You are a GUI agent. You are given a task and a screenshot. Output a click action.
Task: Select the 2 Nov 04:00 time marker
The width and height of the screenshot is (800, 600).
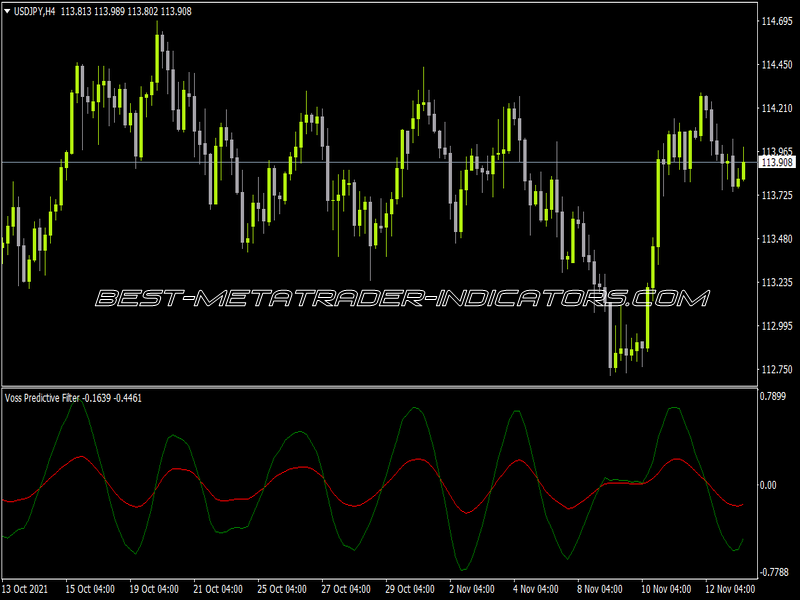click(472, 589)
